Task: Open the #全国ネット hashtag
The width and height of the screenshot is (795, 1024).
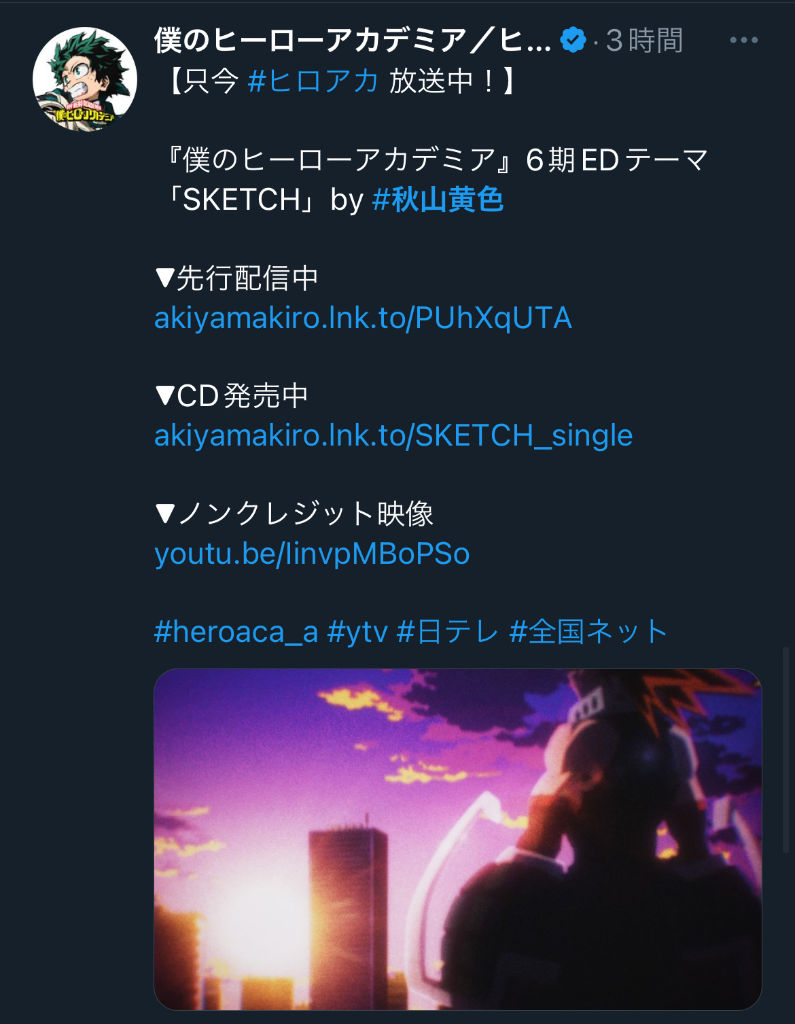Action: pos(589,632)
